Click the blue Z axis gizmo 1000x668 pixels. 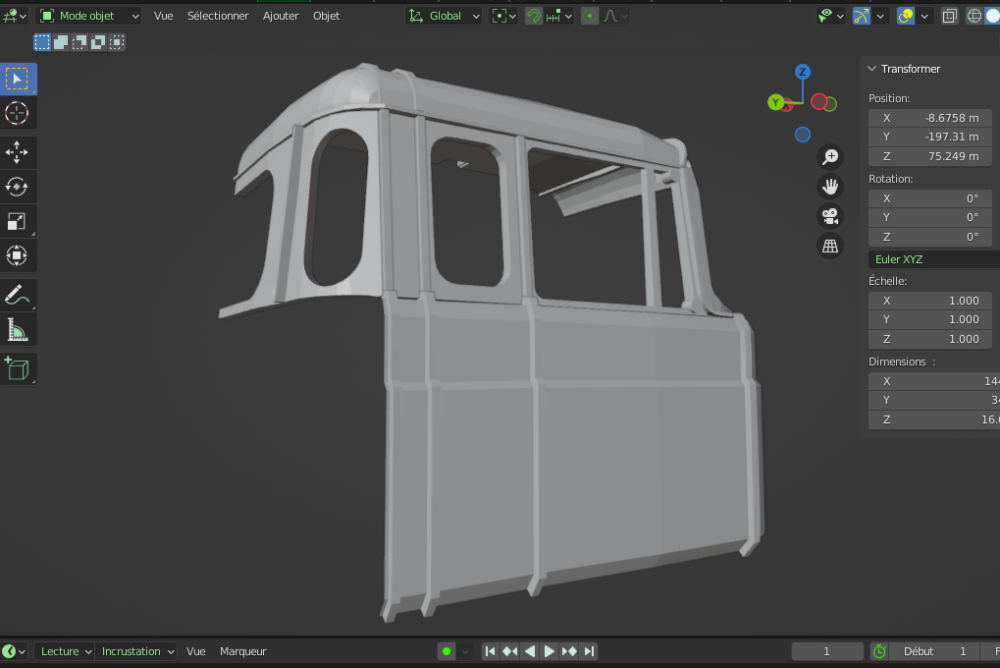pyautogui.click(x=802, y=72)
